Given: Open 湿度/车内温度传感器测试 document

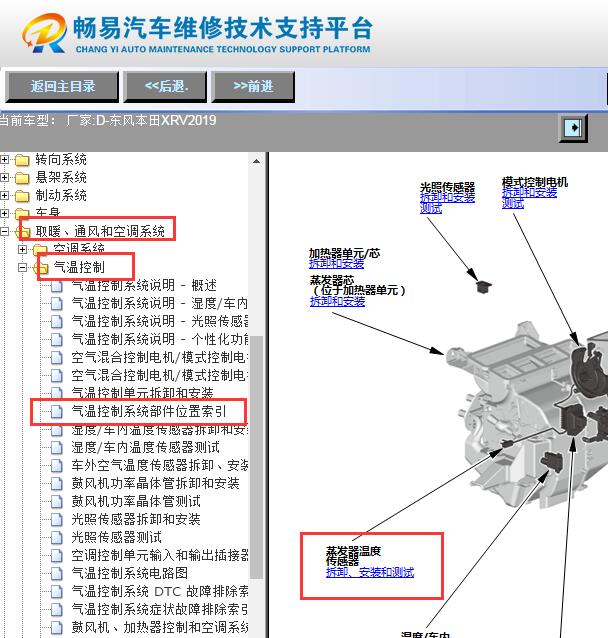Looking at the screenshot, I should tap(145, 447).
